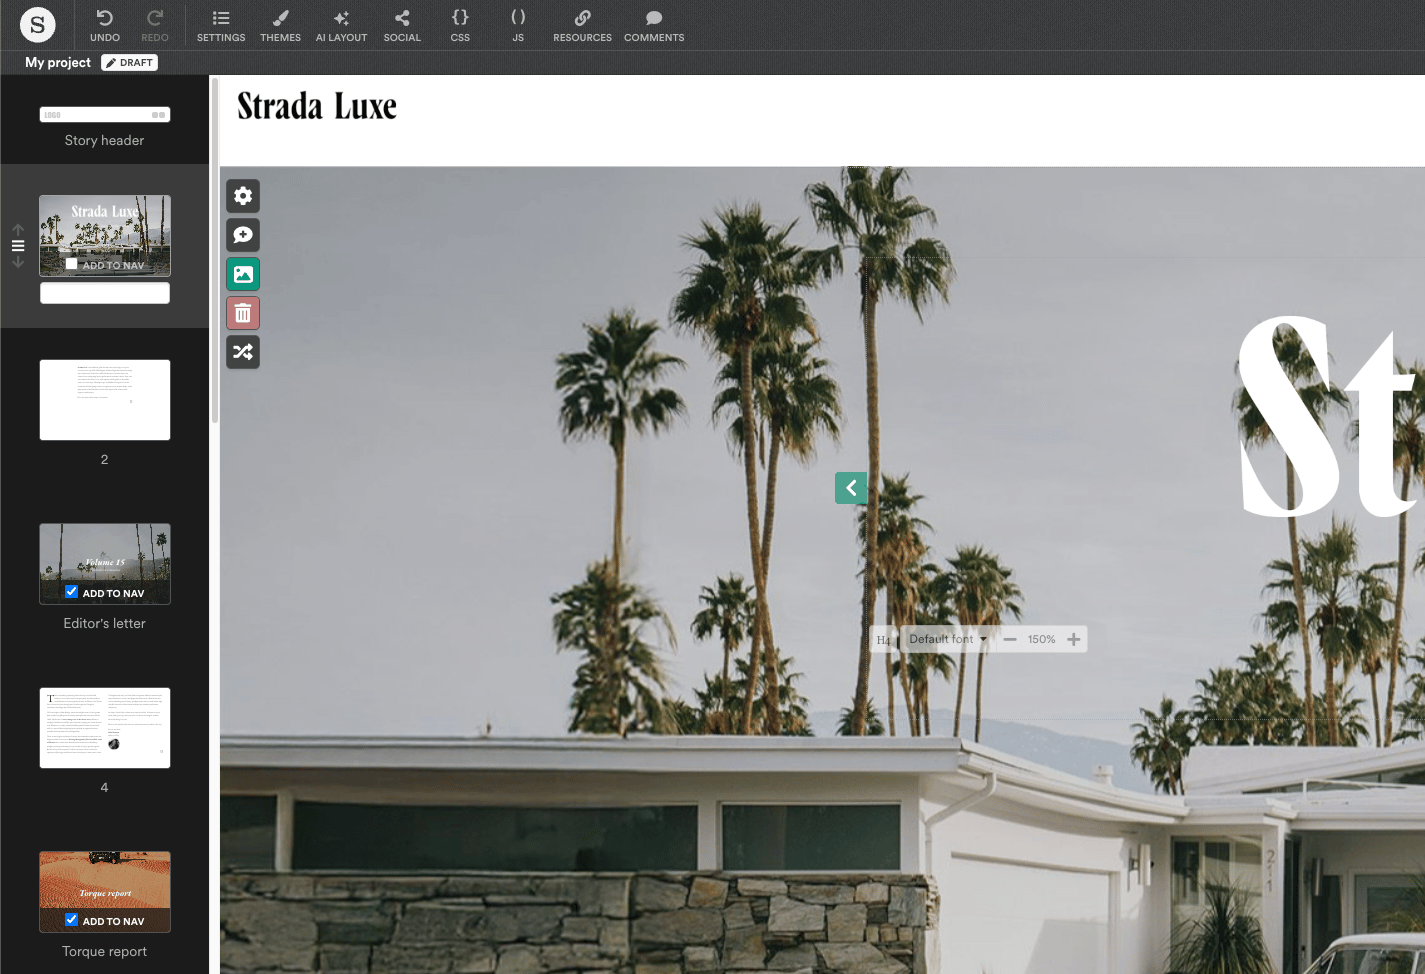Click the DRAFT status badge
1425x974 pixels.
(x=129, y=62)
